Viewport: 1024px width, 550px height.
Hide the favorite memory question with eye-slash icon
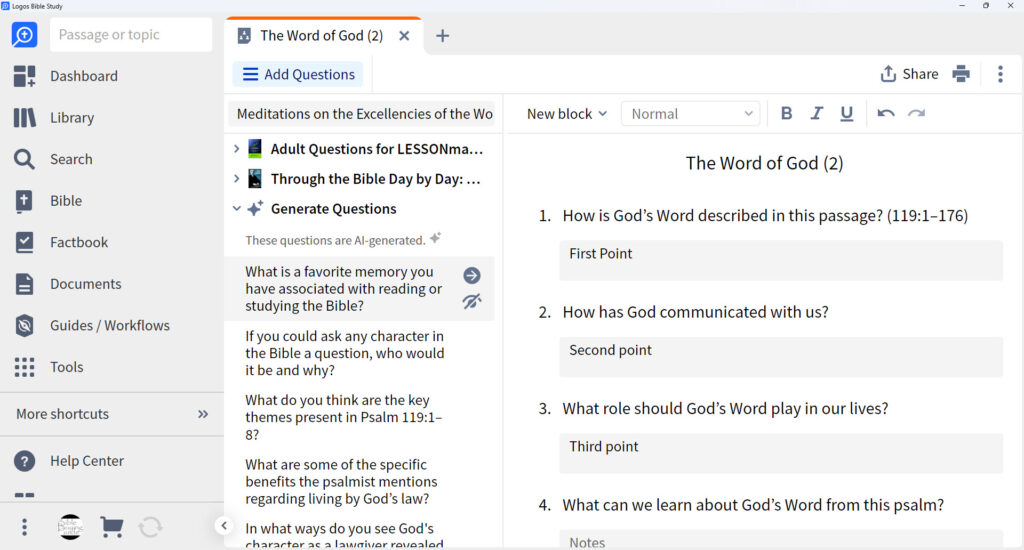(472, 301)
